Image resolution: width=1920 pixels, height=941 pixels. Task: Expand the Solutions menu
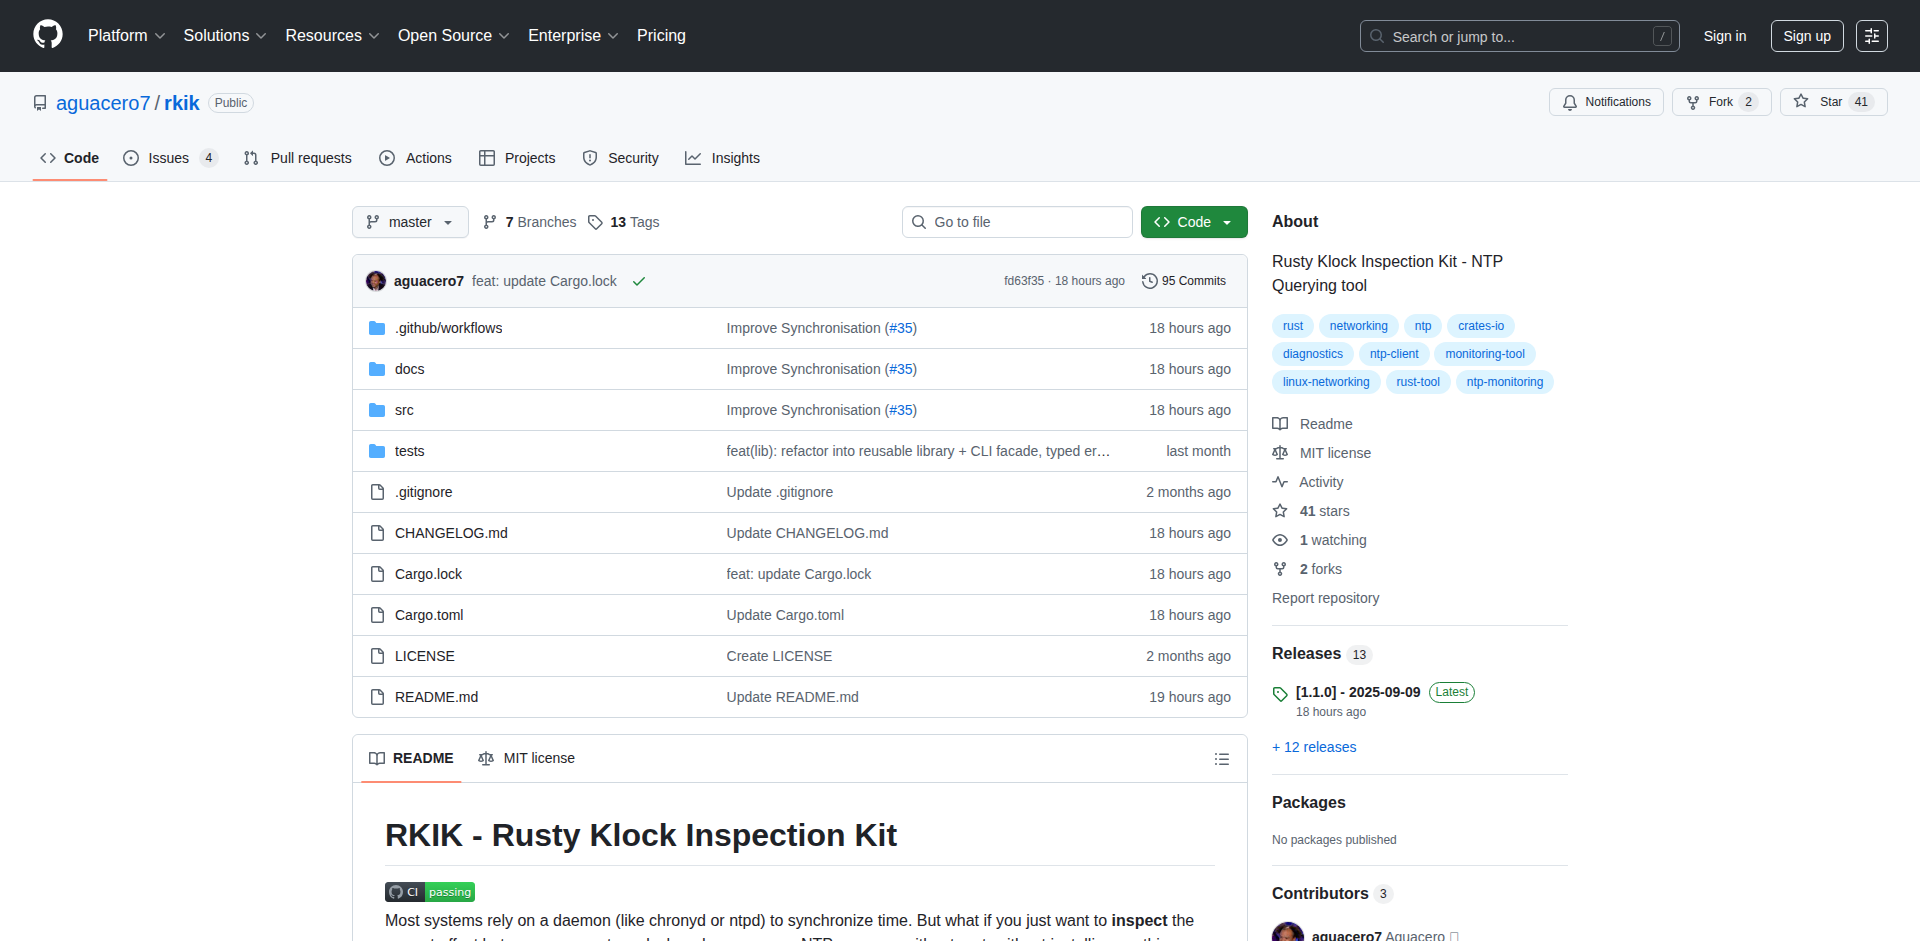tap(225, 35)
